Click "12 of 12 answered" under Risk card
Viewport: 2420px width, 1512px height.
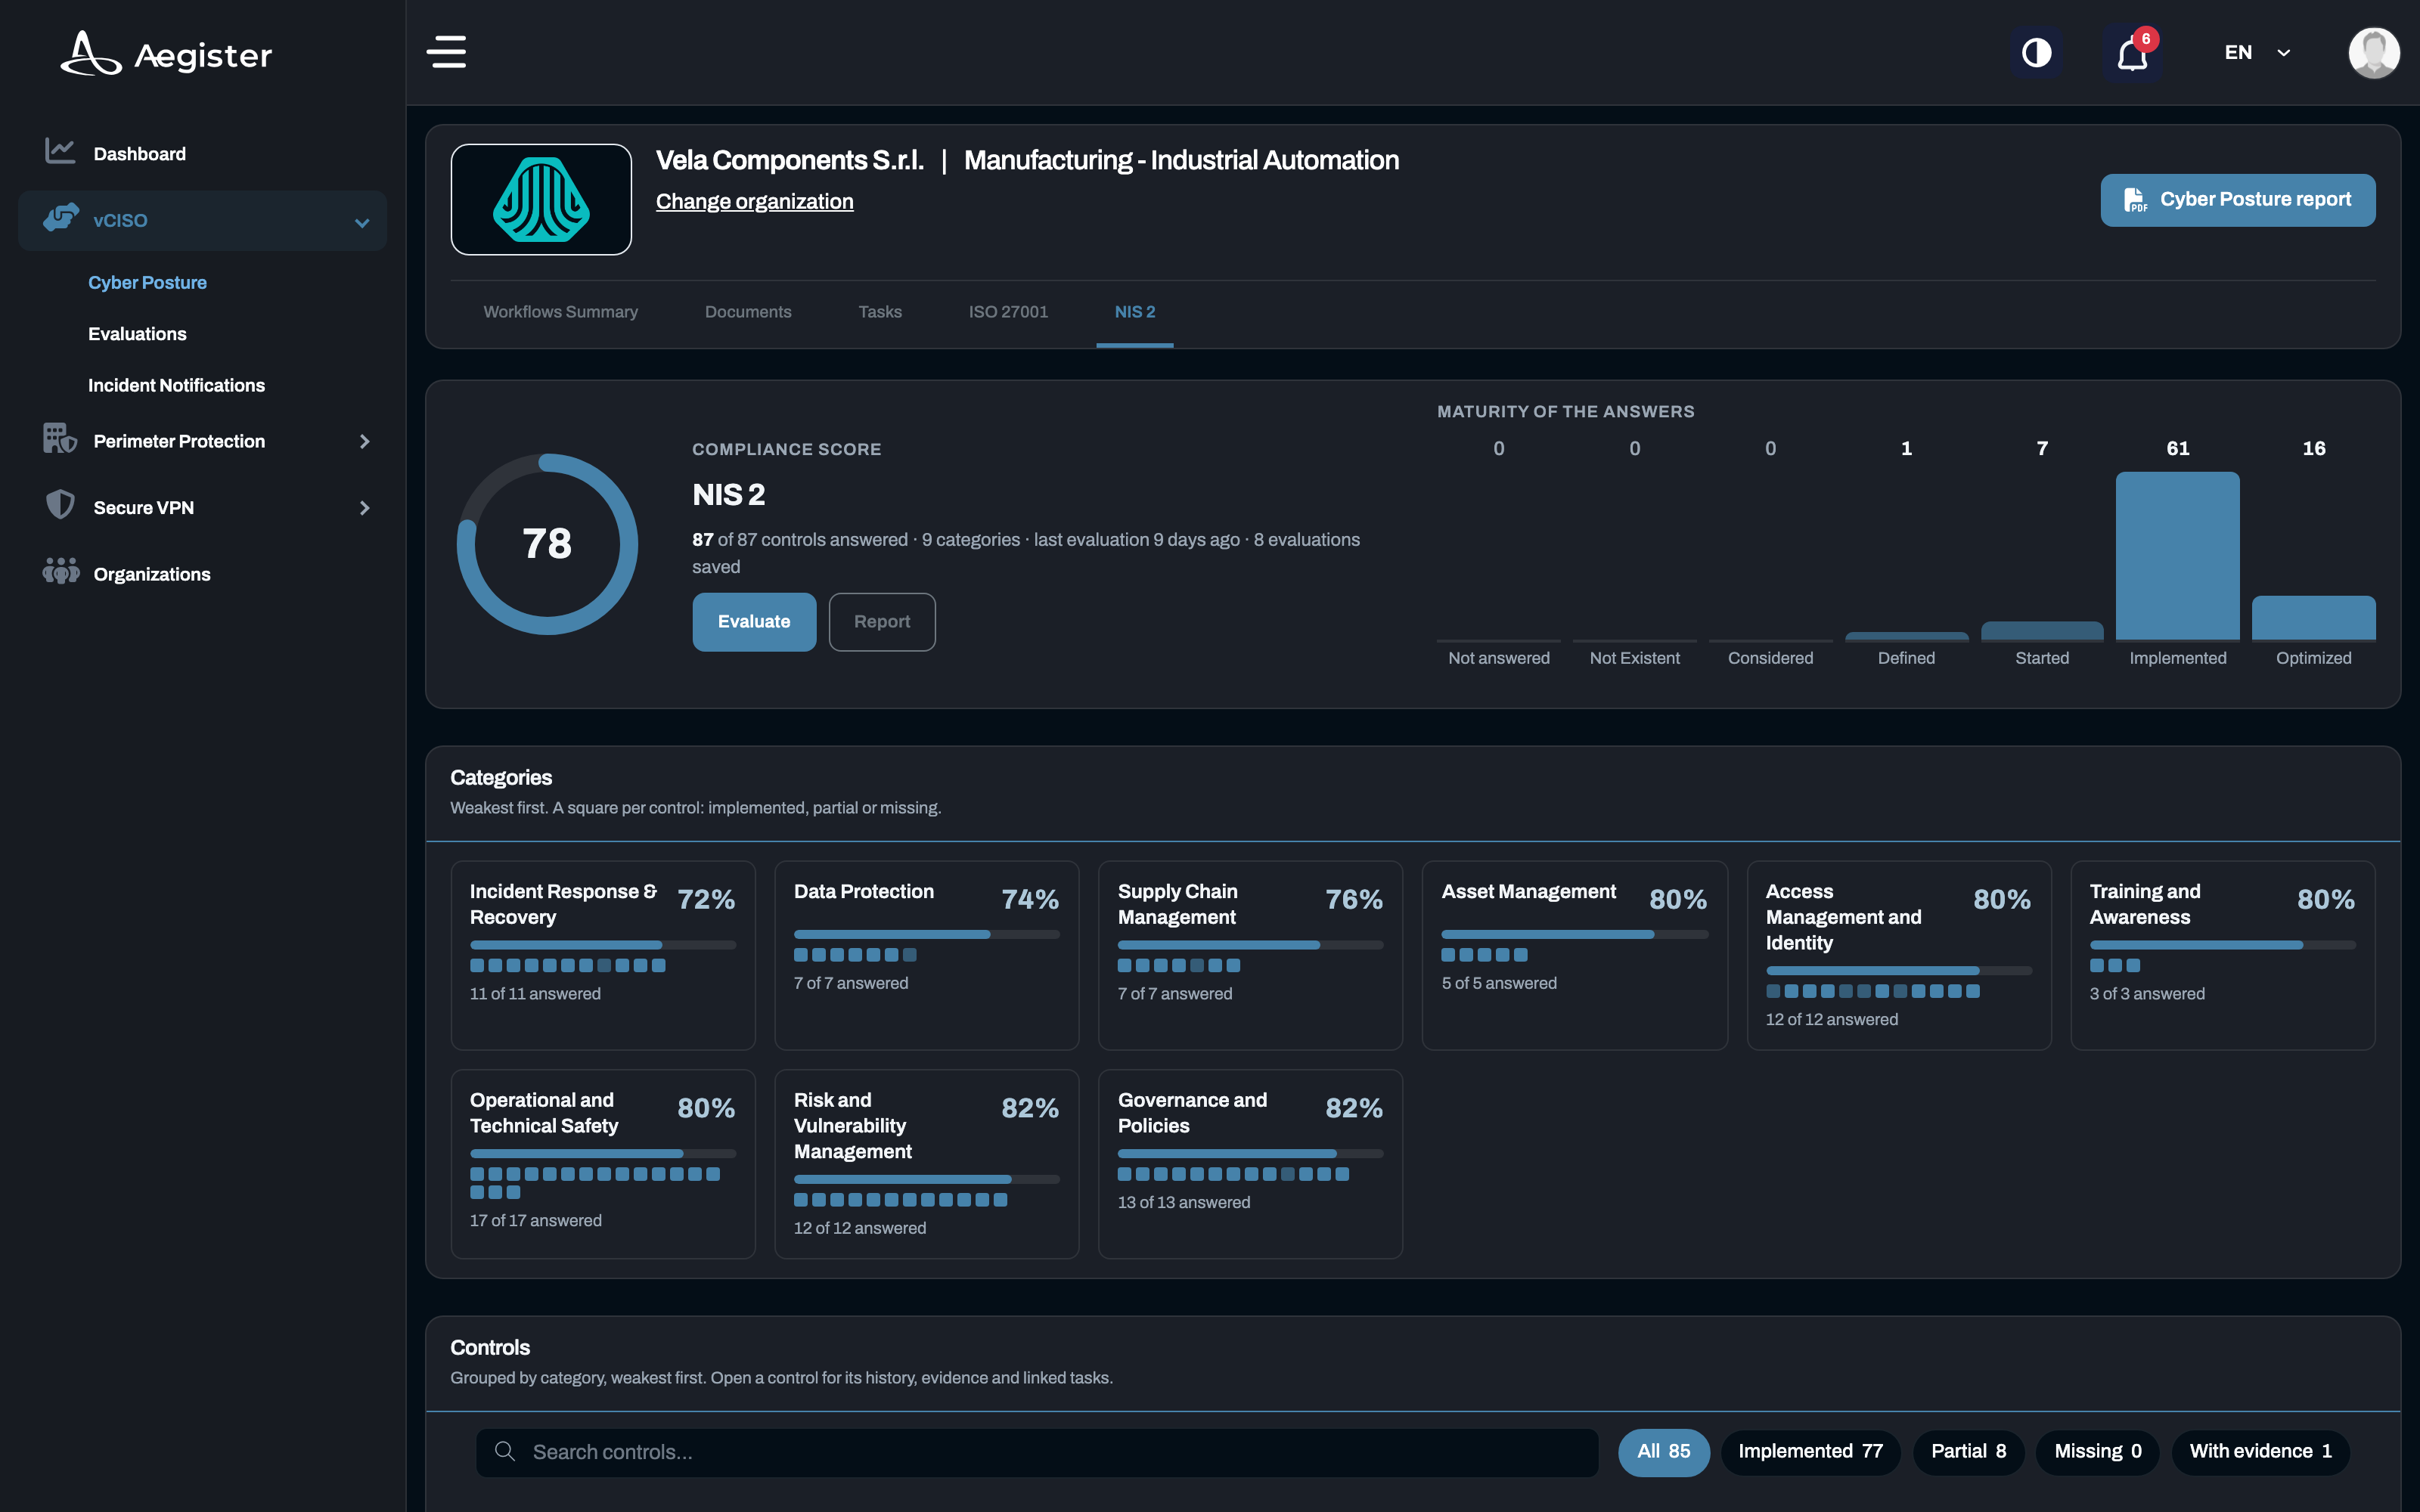pyautogui.click(x=860, y=1228)
